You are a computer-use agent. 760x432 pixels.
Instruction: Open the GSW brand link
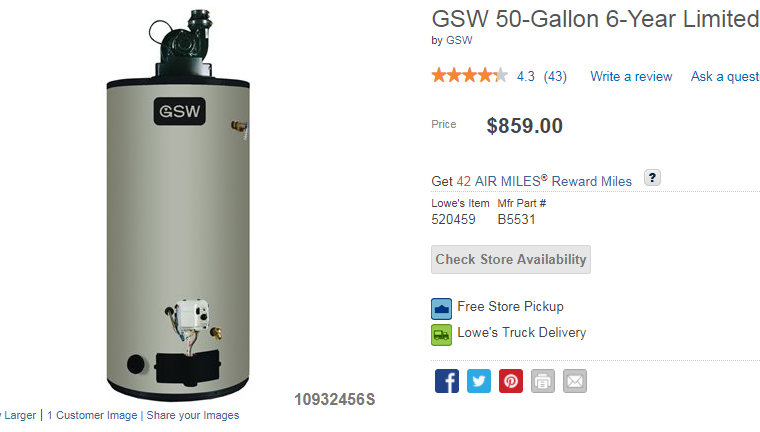pos(459,40)
